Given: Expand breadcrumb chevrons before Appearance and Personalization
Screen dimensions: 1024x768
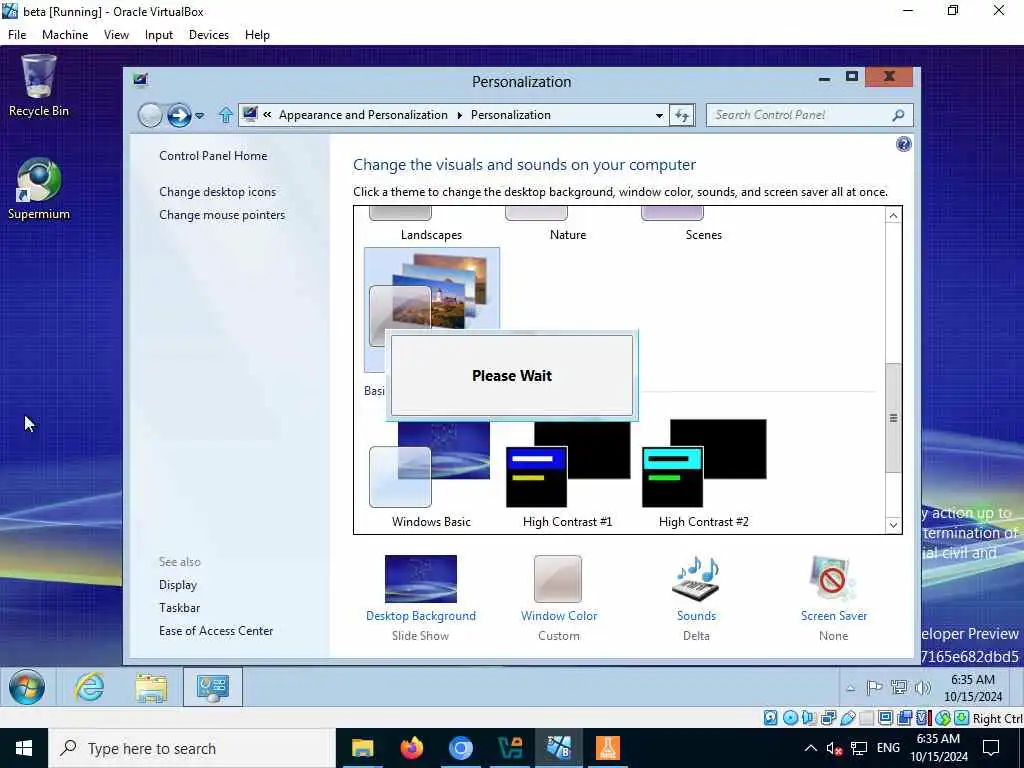Looking at the screenshot, I should tap(267, 115).
